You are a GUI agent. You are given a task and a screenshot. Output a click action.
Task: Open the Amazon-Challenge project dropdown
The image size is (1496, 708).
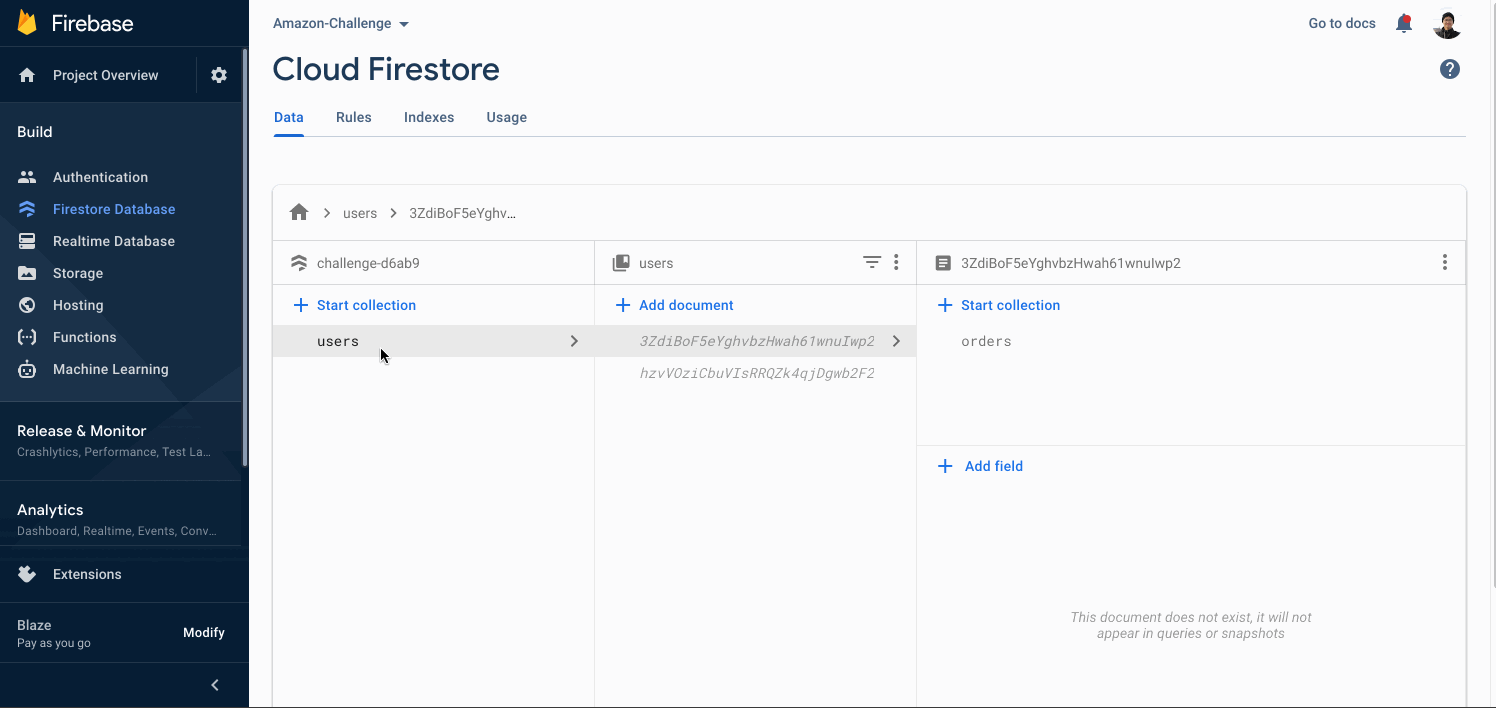[341, 23]
